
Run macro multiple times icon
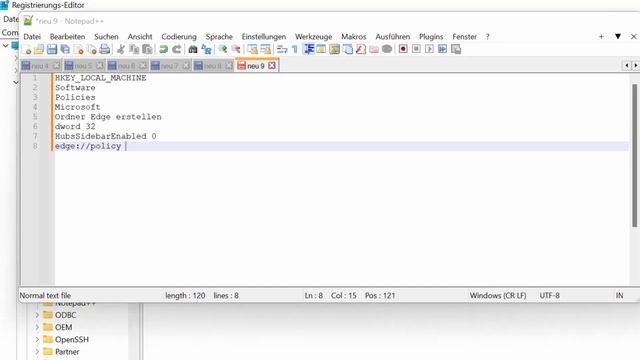coord(442,49)
